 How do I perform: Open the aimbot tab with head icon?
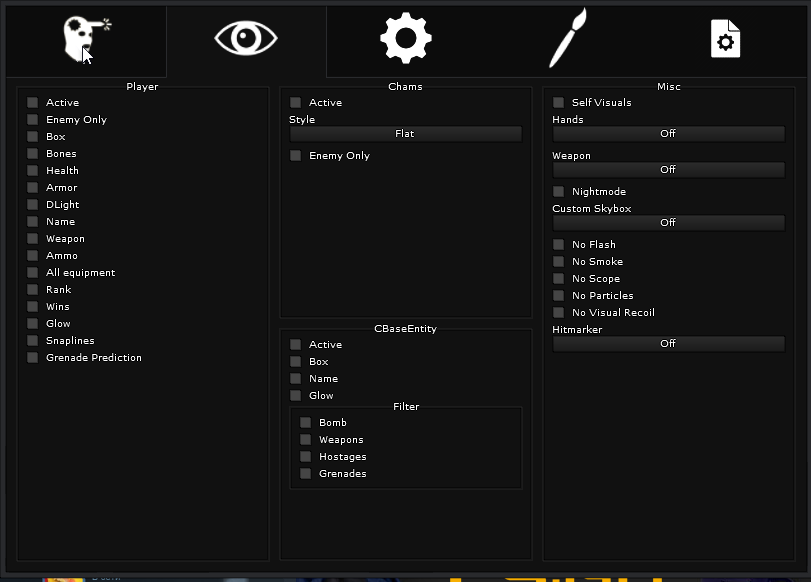(86, 40)
